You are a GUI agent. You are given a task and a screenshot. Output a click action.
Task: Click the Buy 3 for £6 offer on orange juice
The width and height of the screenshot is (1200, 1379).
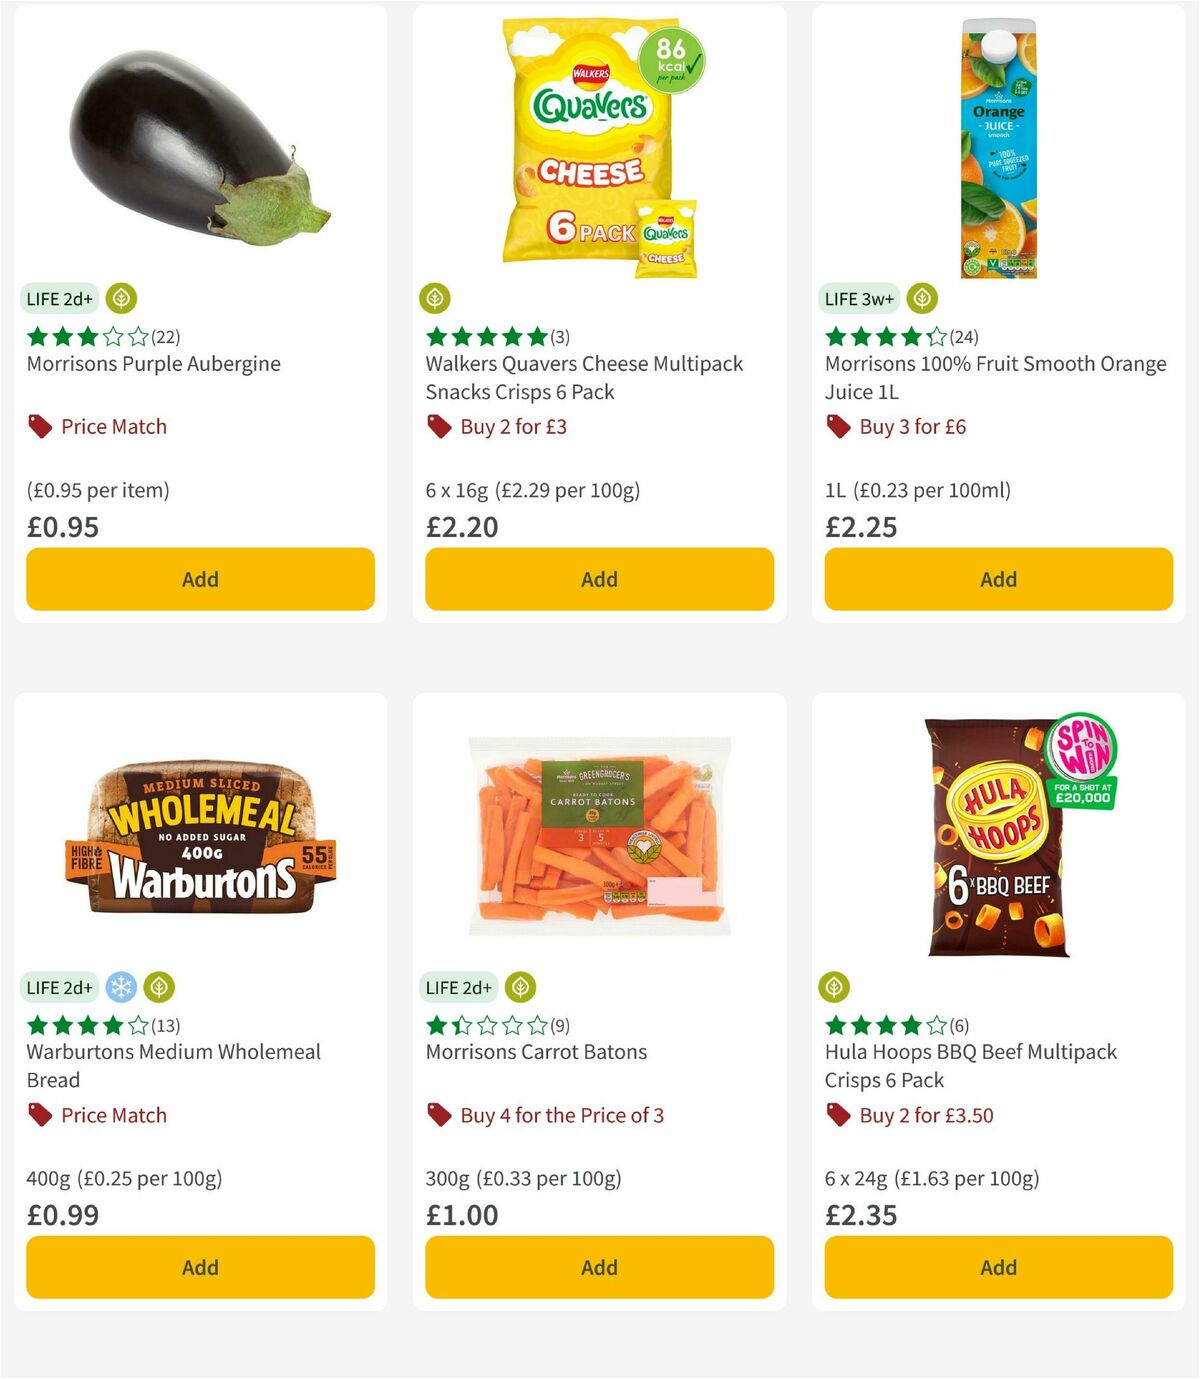914,426
